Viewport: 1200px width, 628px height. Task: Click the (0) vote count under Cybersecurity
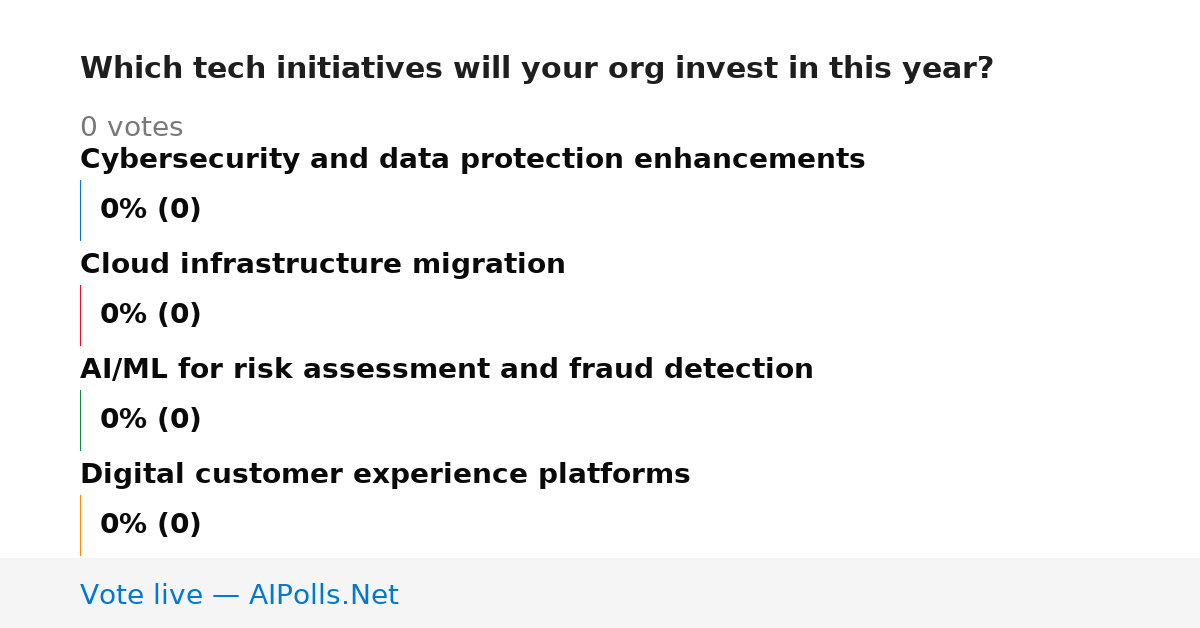[179, 210]
